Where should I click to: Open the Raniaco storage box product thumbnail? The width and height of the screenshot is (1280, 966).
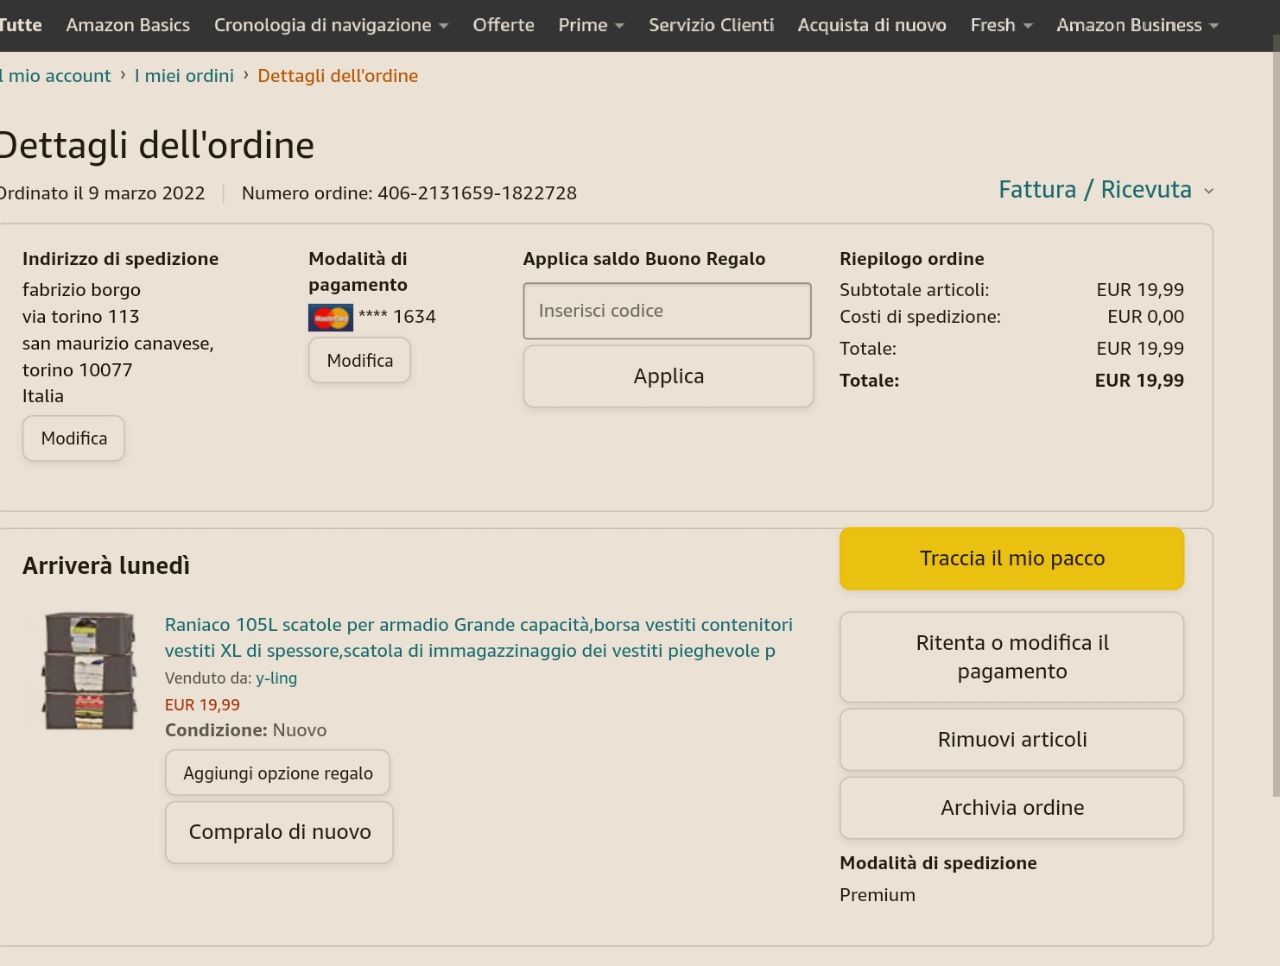coord(89,671)
